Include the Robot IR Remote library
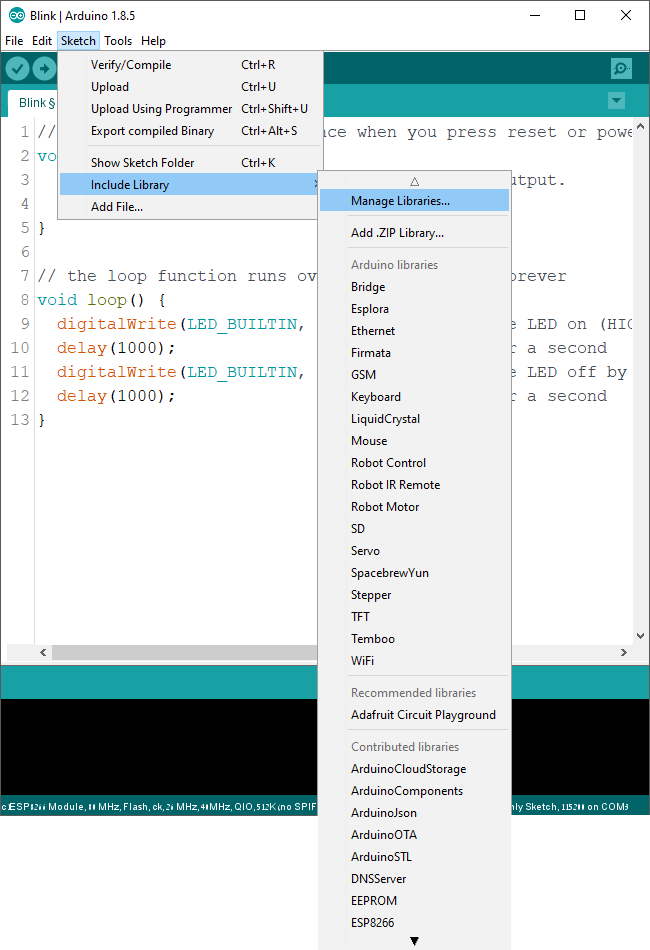650x950 pixels. pyautogui.click(x=414, y=485)
